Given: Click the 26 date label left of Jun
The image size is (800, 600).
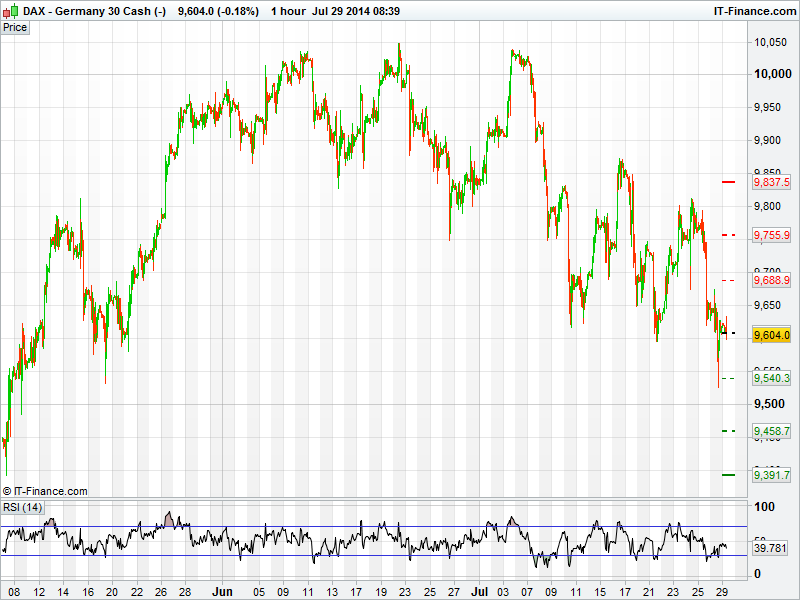Looking at the screenshot, I should click(x=161, y=592).
